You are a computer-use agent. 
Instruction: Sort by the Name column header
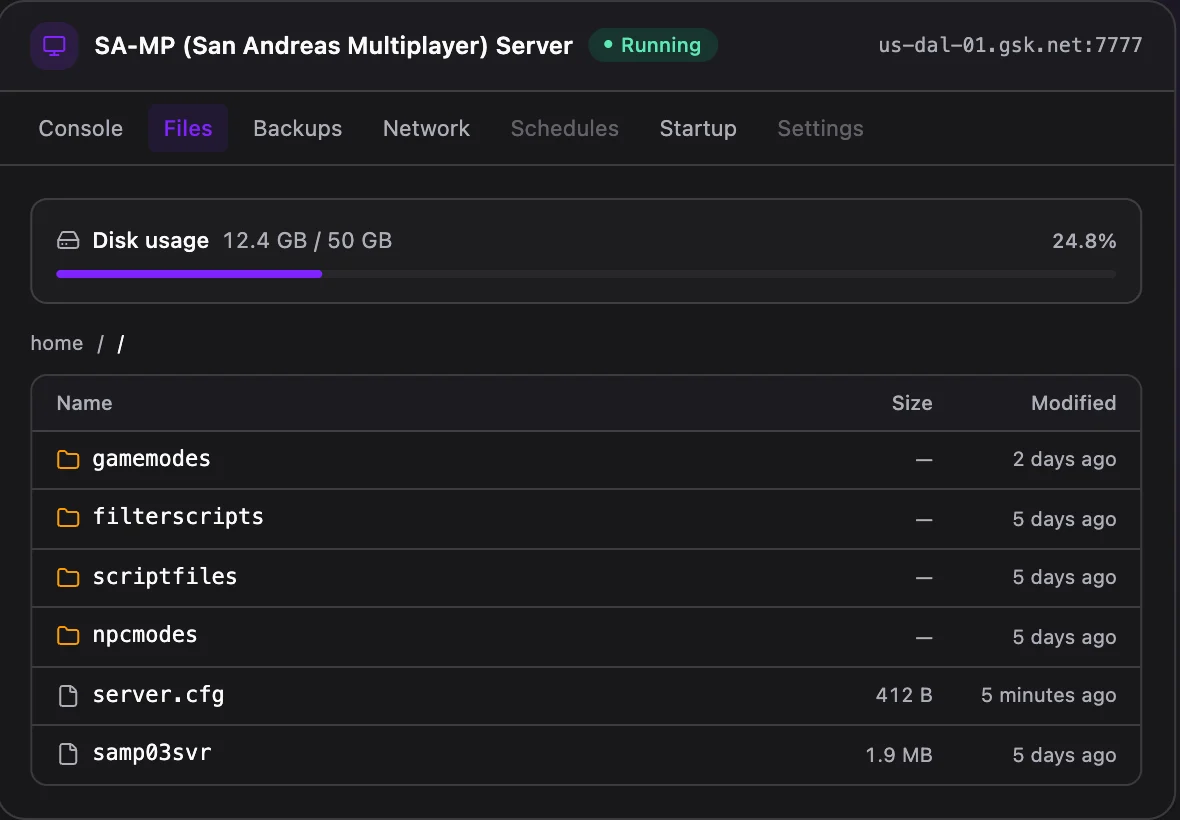click(84, 403)
